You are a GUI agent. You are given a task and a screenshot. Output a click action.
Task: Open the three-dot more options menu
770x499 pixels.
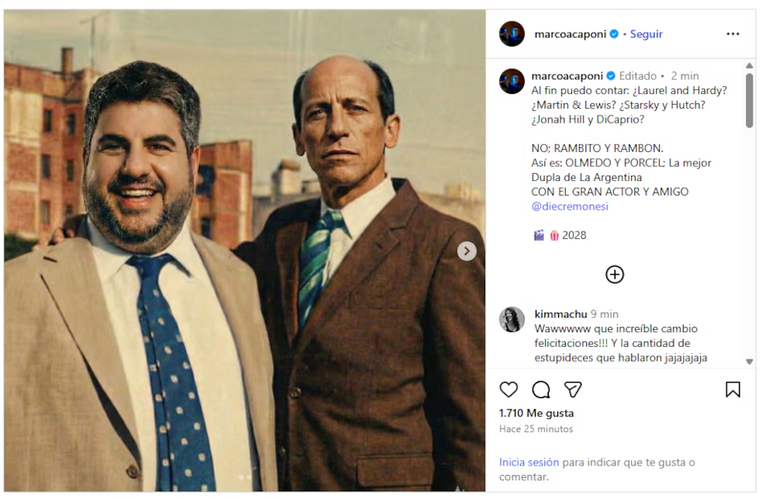coord(733,34)
